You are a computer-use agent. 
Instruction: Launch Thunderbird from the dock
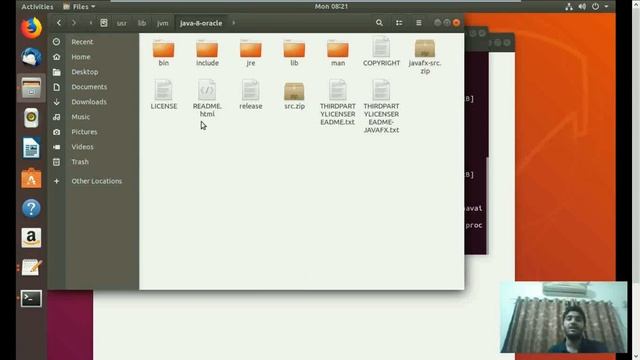click(31, 57)
